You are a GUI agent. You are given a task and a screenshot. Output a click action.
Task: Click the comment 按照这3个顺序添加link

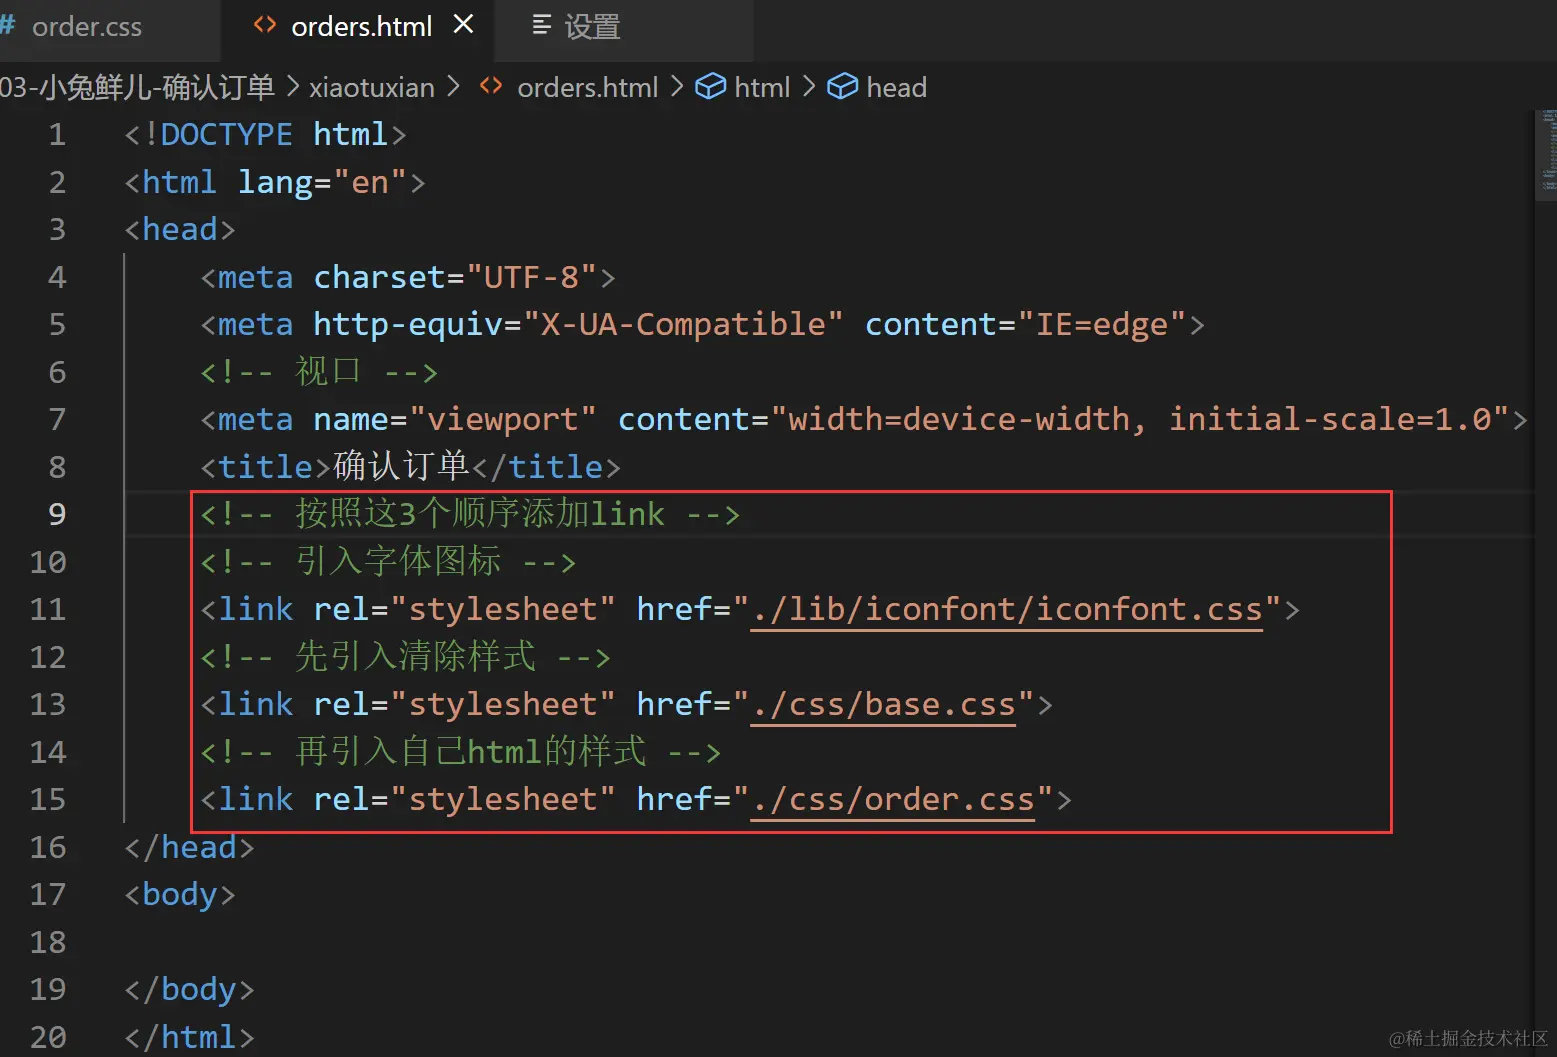point(470,514)
